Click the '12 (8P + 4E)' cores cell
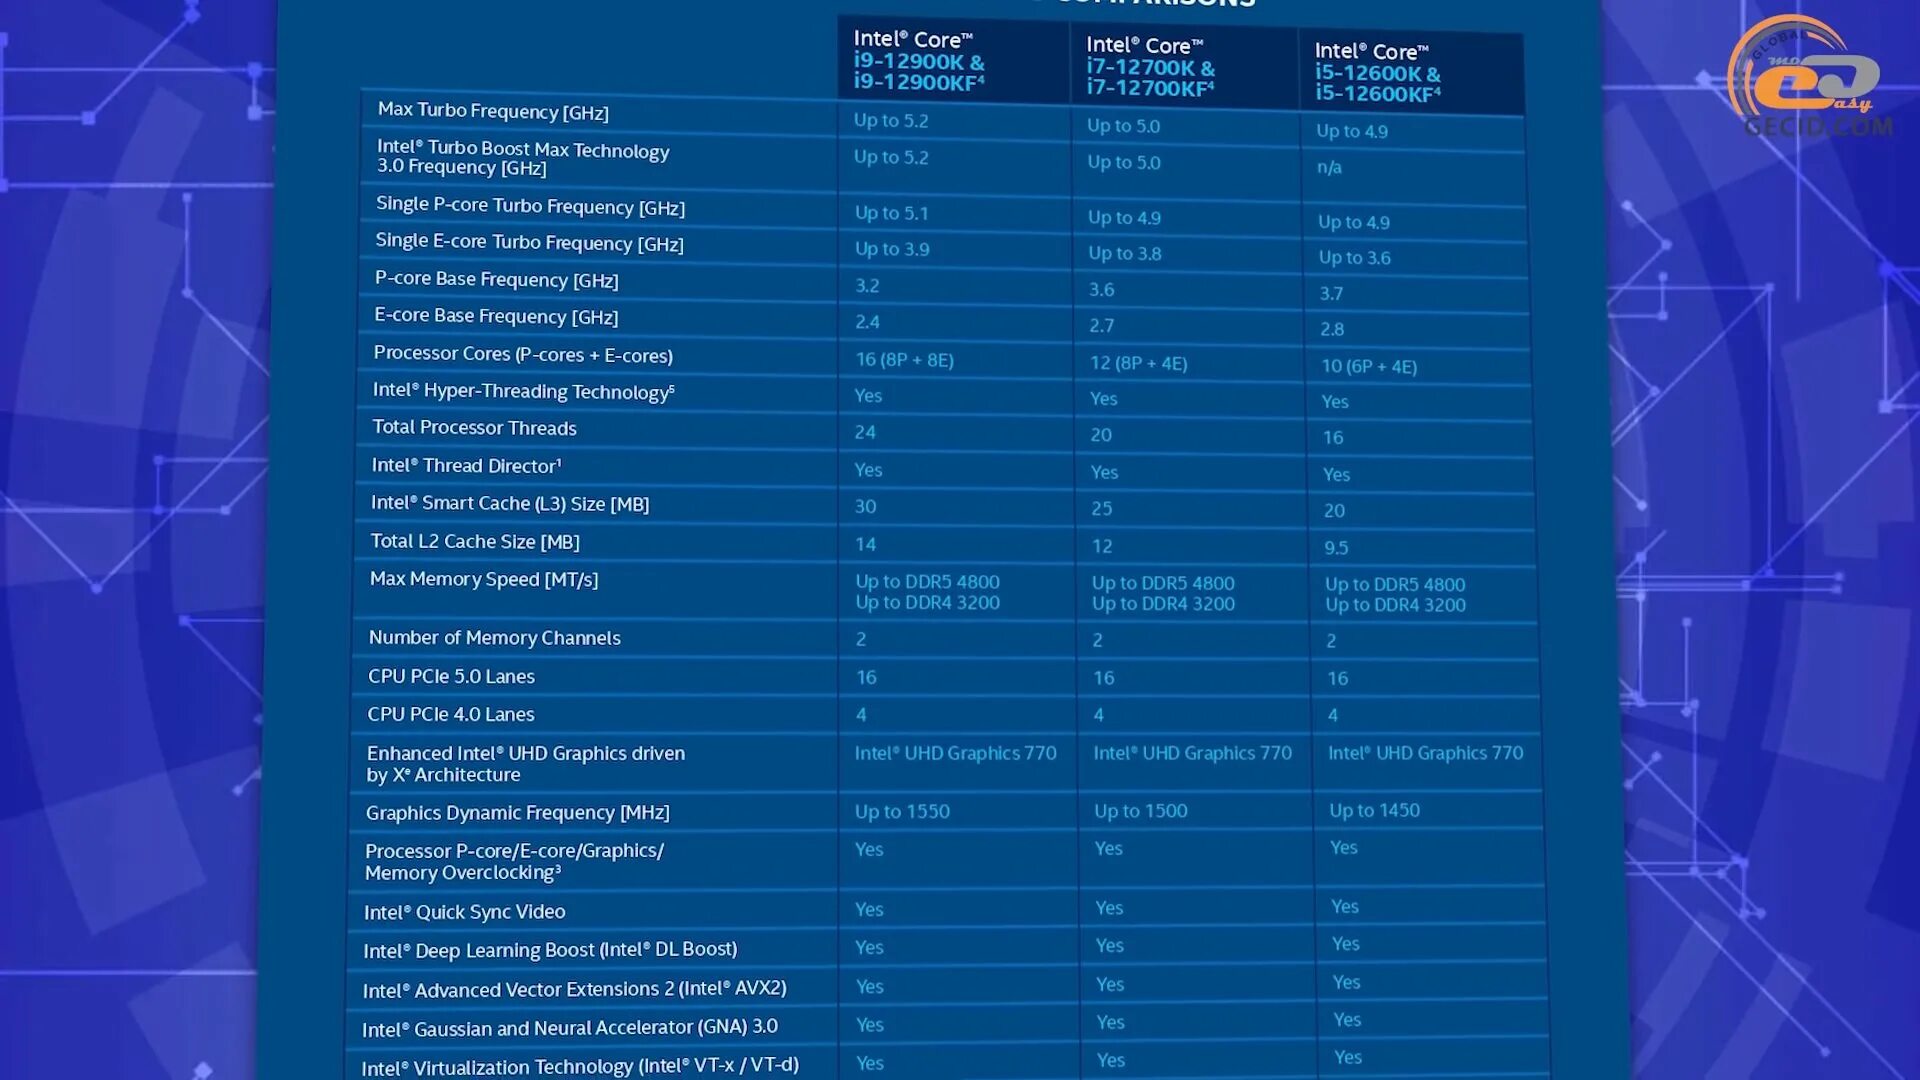Image resolution: width=1920 pixels, height=1080 pixels. [1138, 363]
